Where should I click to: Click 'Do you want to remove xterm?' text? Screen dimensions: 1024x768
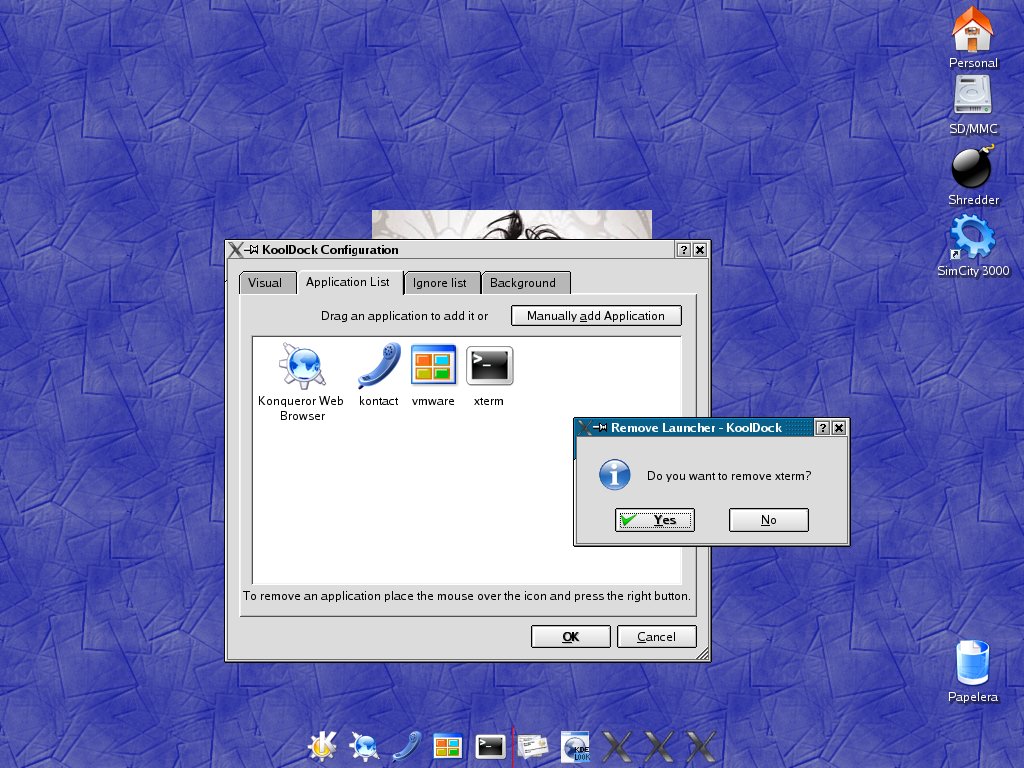729,476
